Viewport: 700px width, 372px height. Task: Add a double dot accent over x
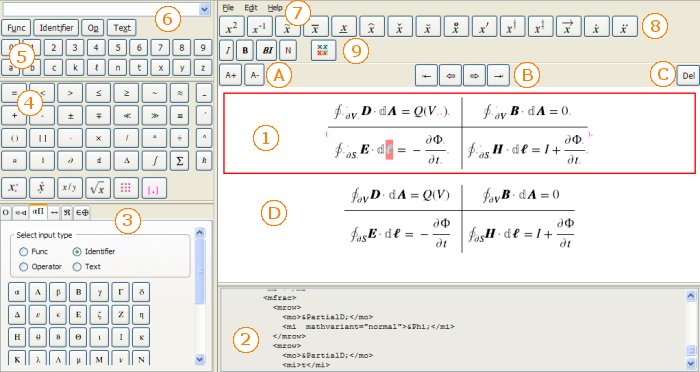pos(624,27)
